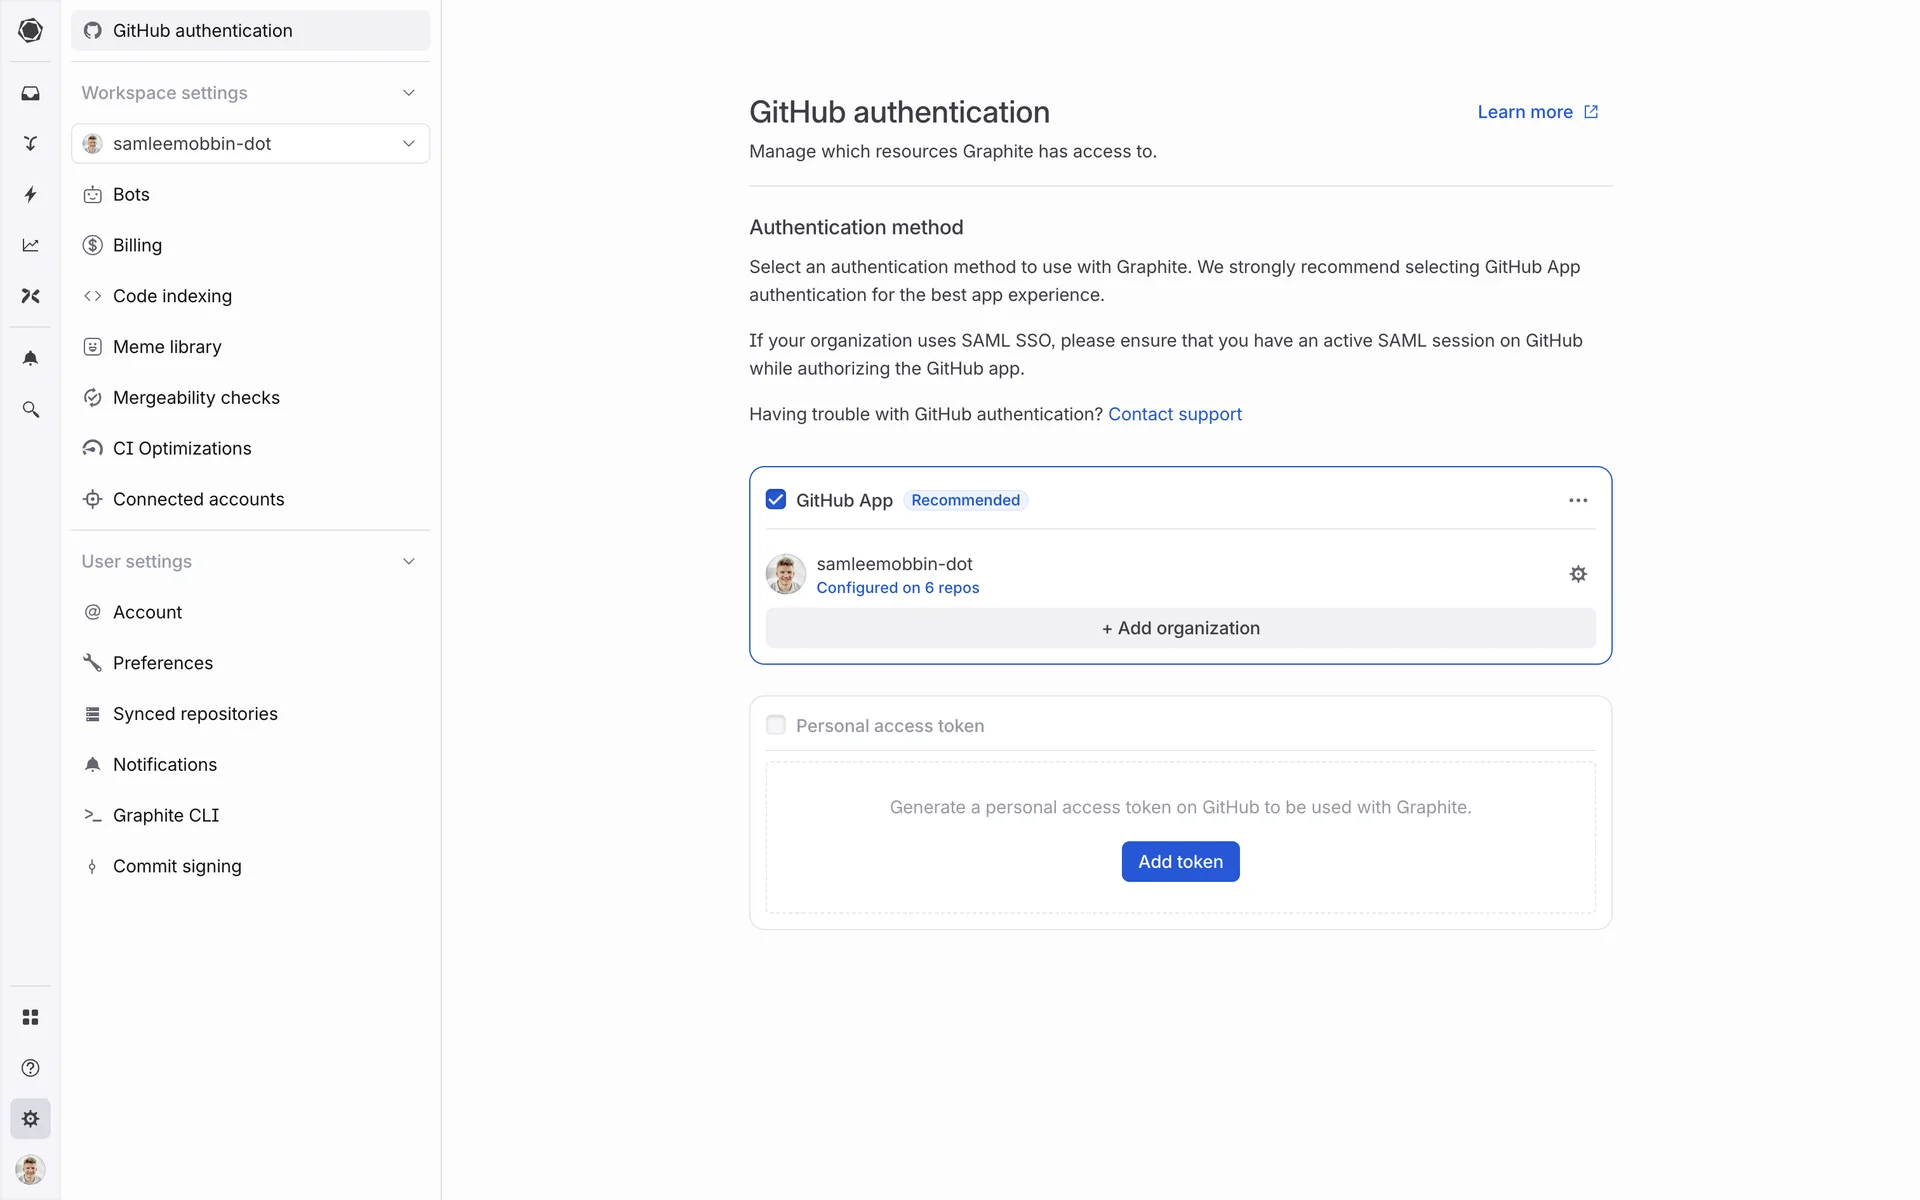1920x1200 pixels.
Task: Click the help question mark icon
Action: [x=30, y=1068]
